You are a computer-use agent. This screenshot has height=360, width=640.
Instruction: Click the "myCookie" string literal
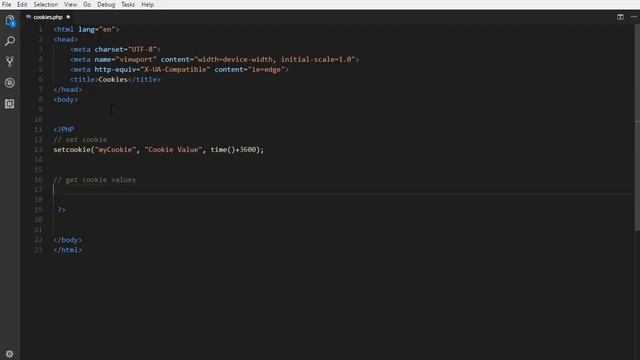coord(115,149)
